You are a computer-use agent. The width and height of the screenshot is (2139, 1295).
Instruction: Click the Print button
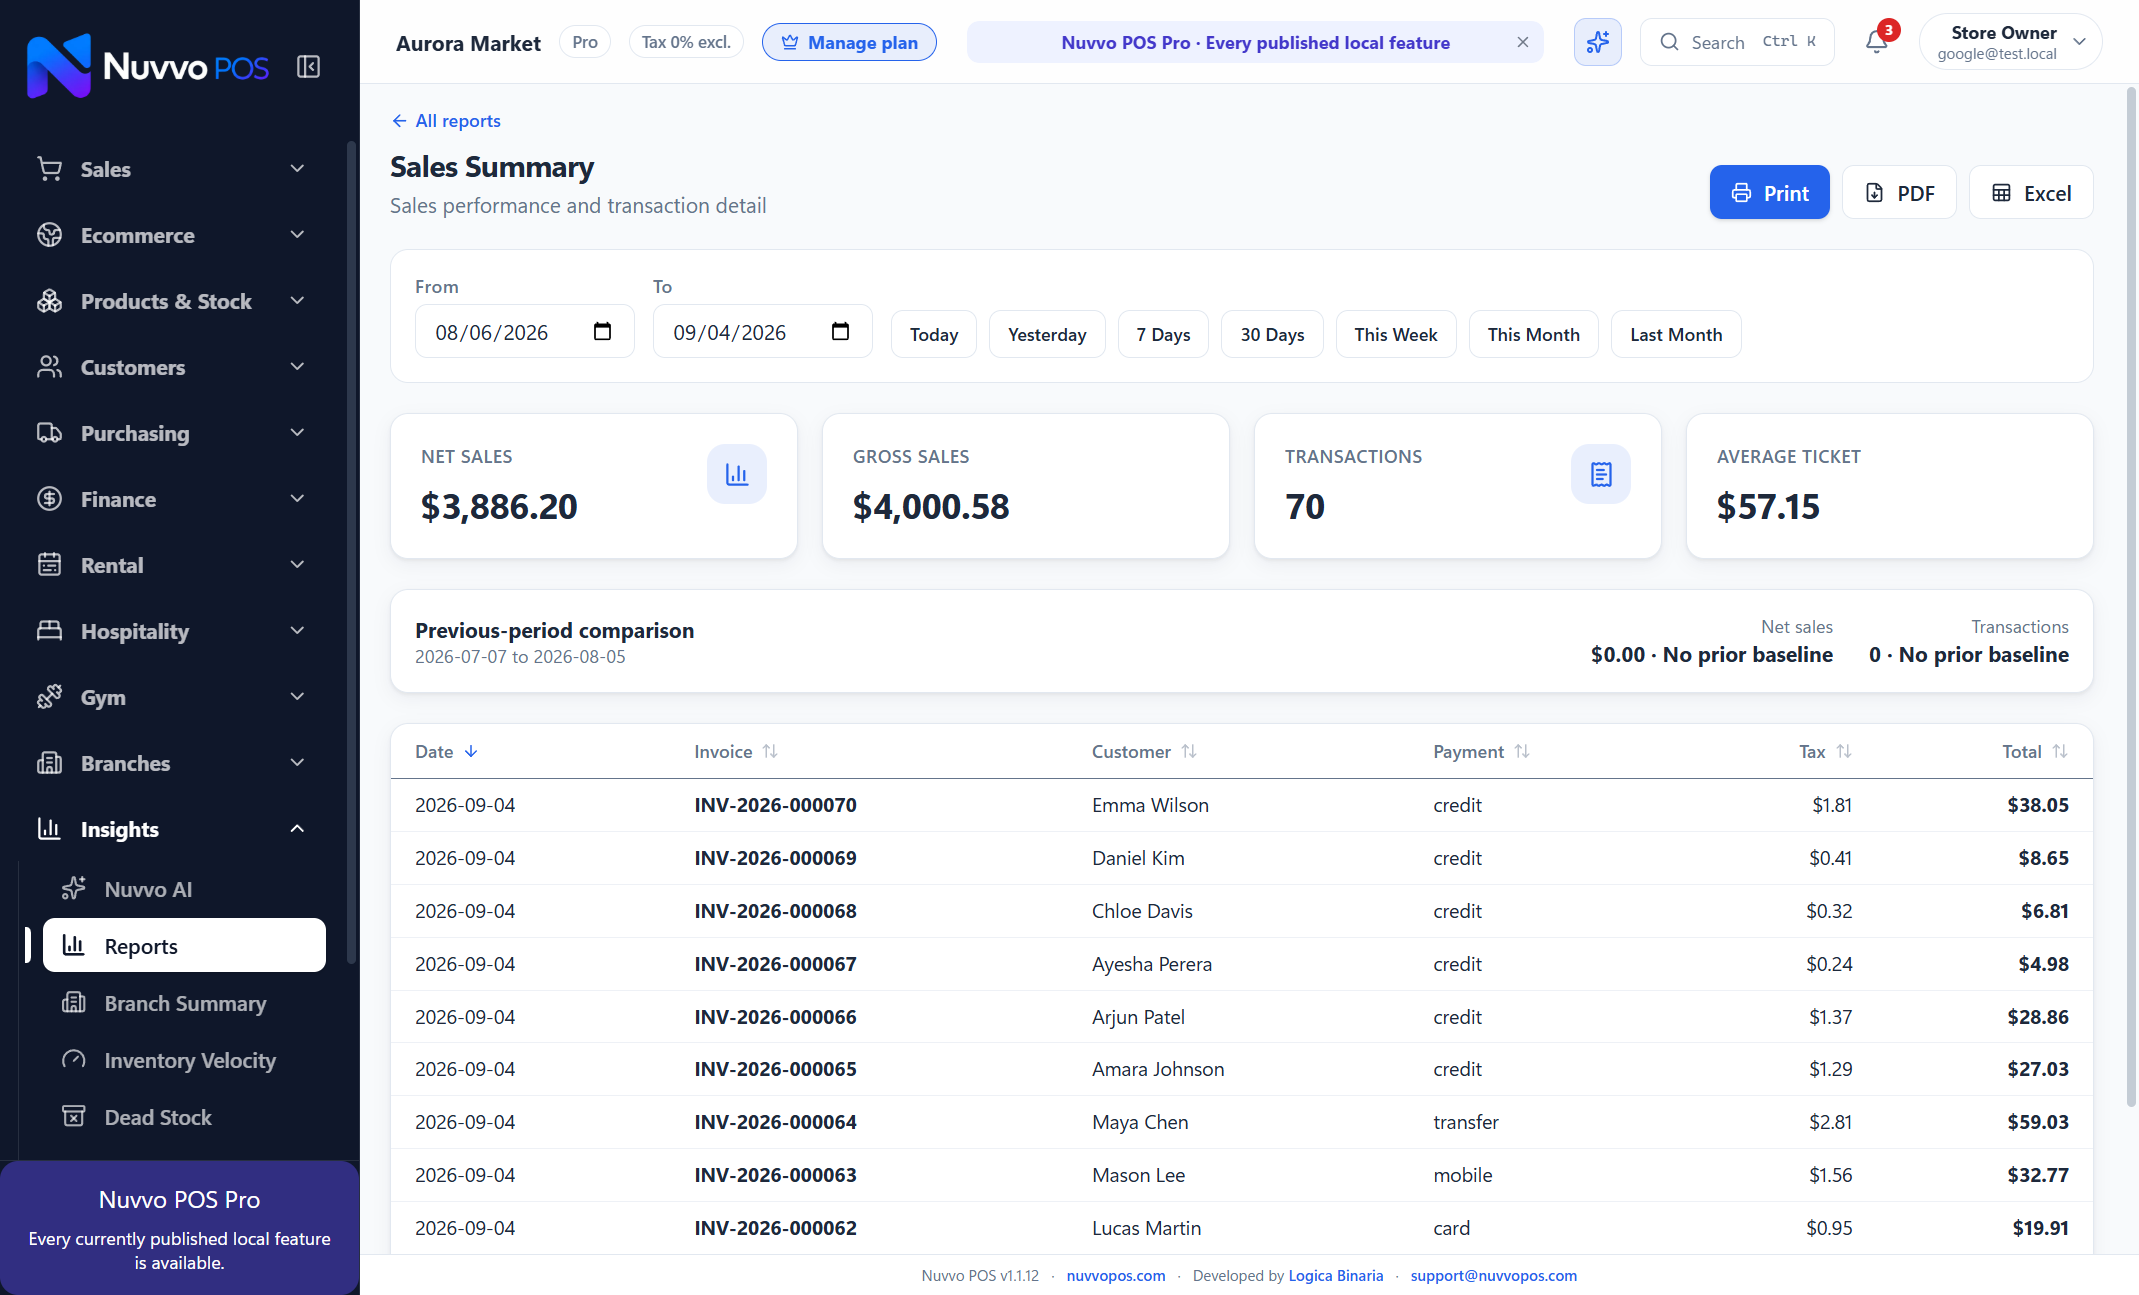(1769, 193)
